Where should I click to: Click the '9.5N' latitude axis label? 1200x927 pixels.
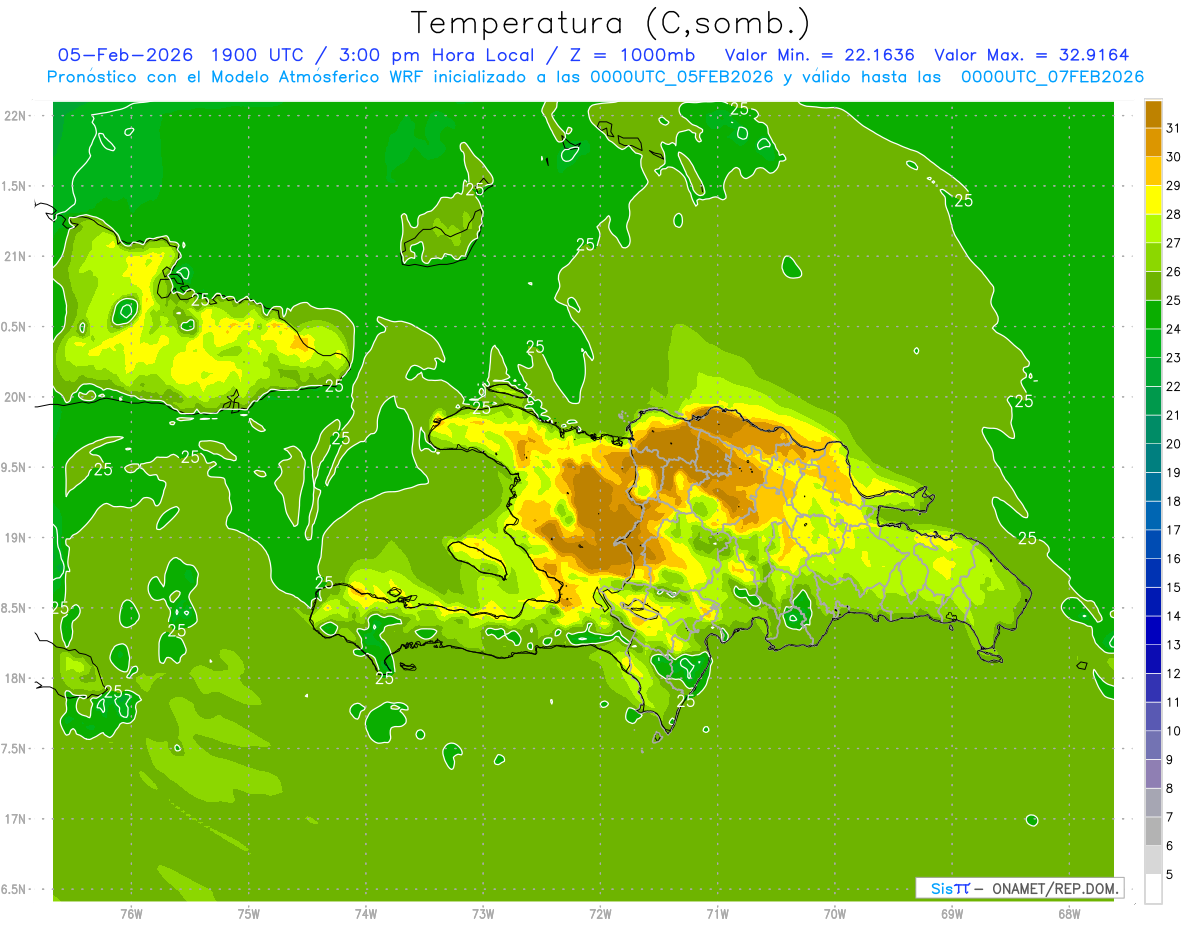[16, 467]
